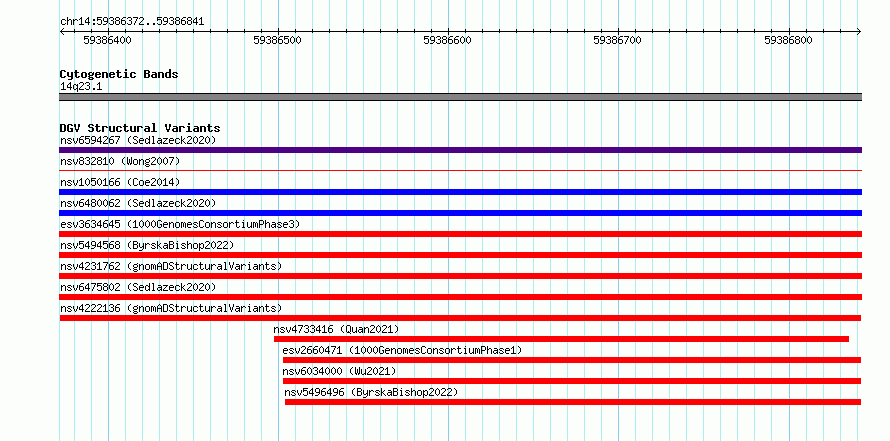Select the dark purple nsv6594267 variant bar
The image size is (890, 441).
click(460, 150)
